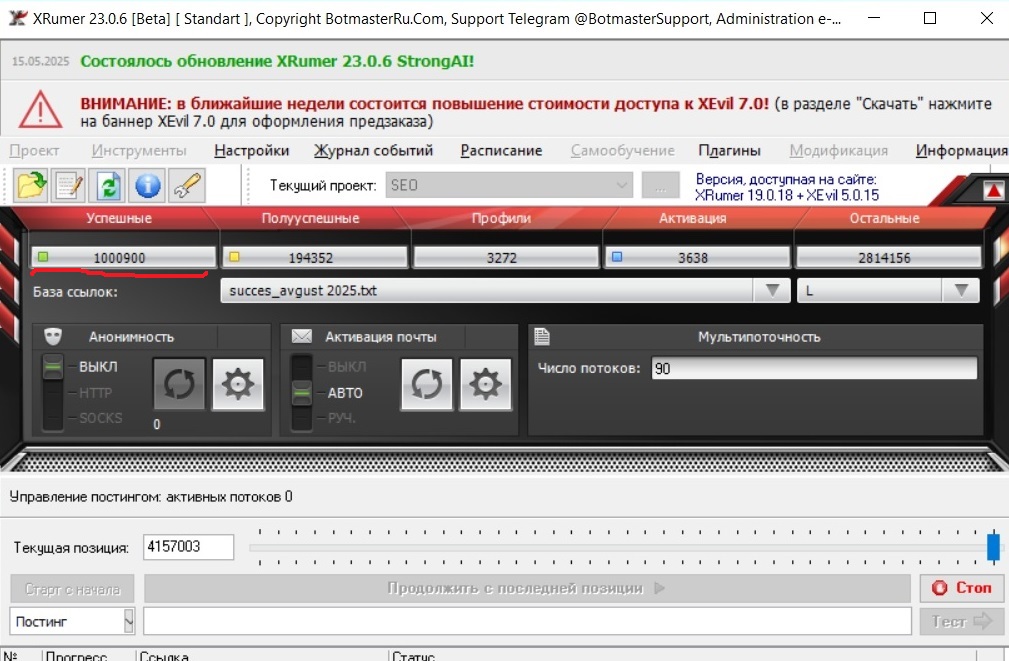Image resolution: width=1009 pixels, height=661 pixels.
Task: Click the edit project notepad icon
Action: [69, 185]
